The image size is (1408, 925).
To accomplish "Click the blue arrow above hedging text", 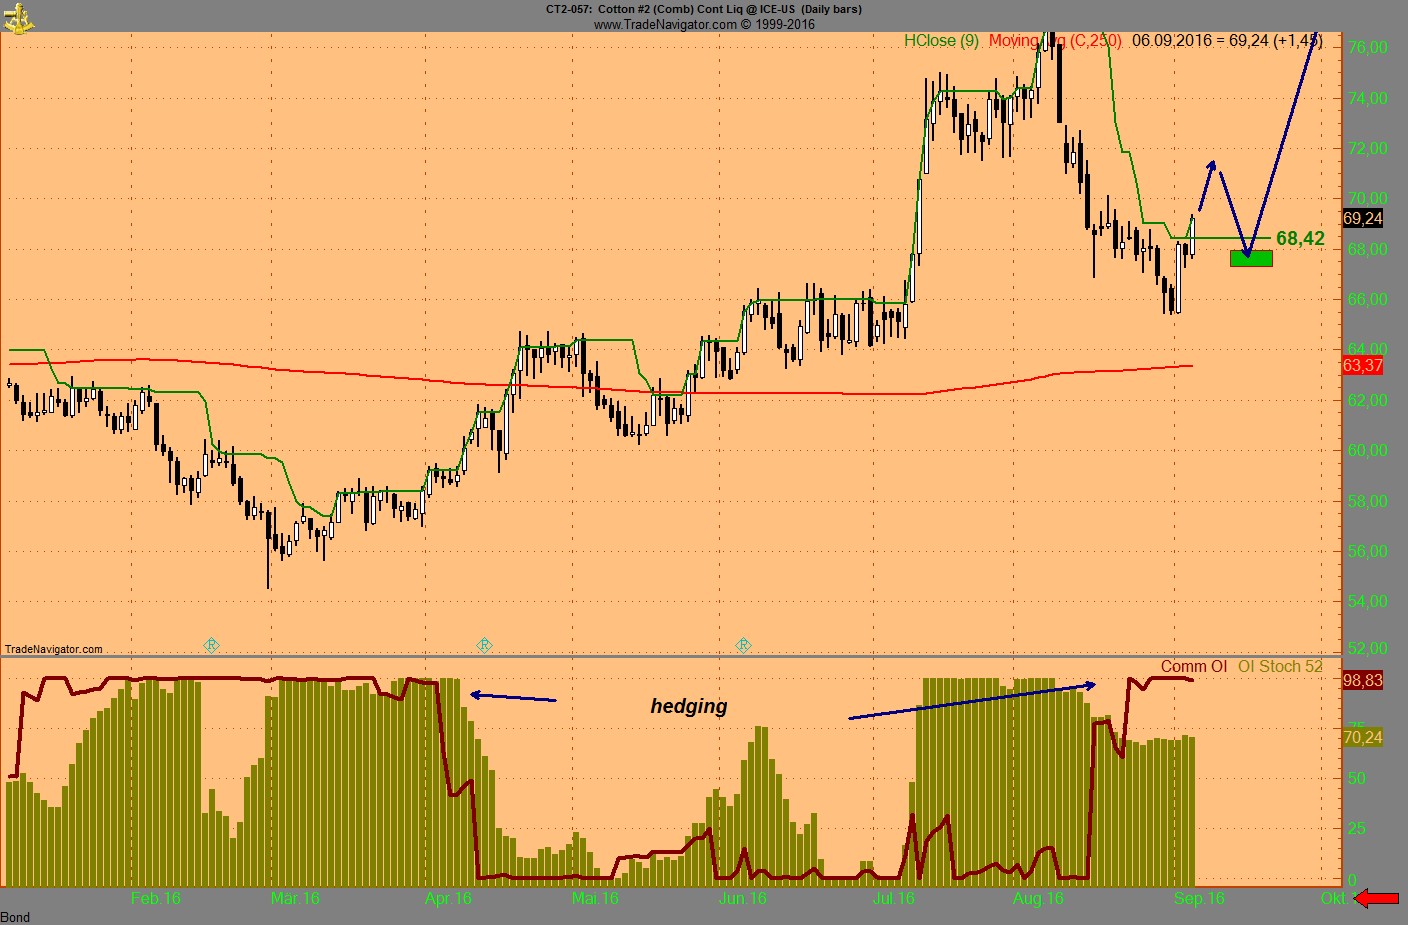I will click(x=512, y=696).
